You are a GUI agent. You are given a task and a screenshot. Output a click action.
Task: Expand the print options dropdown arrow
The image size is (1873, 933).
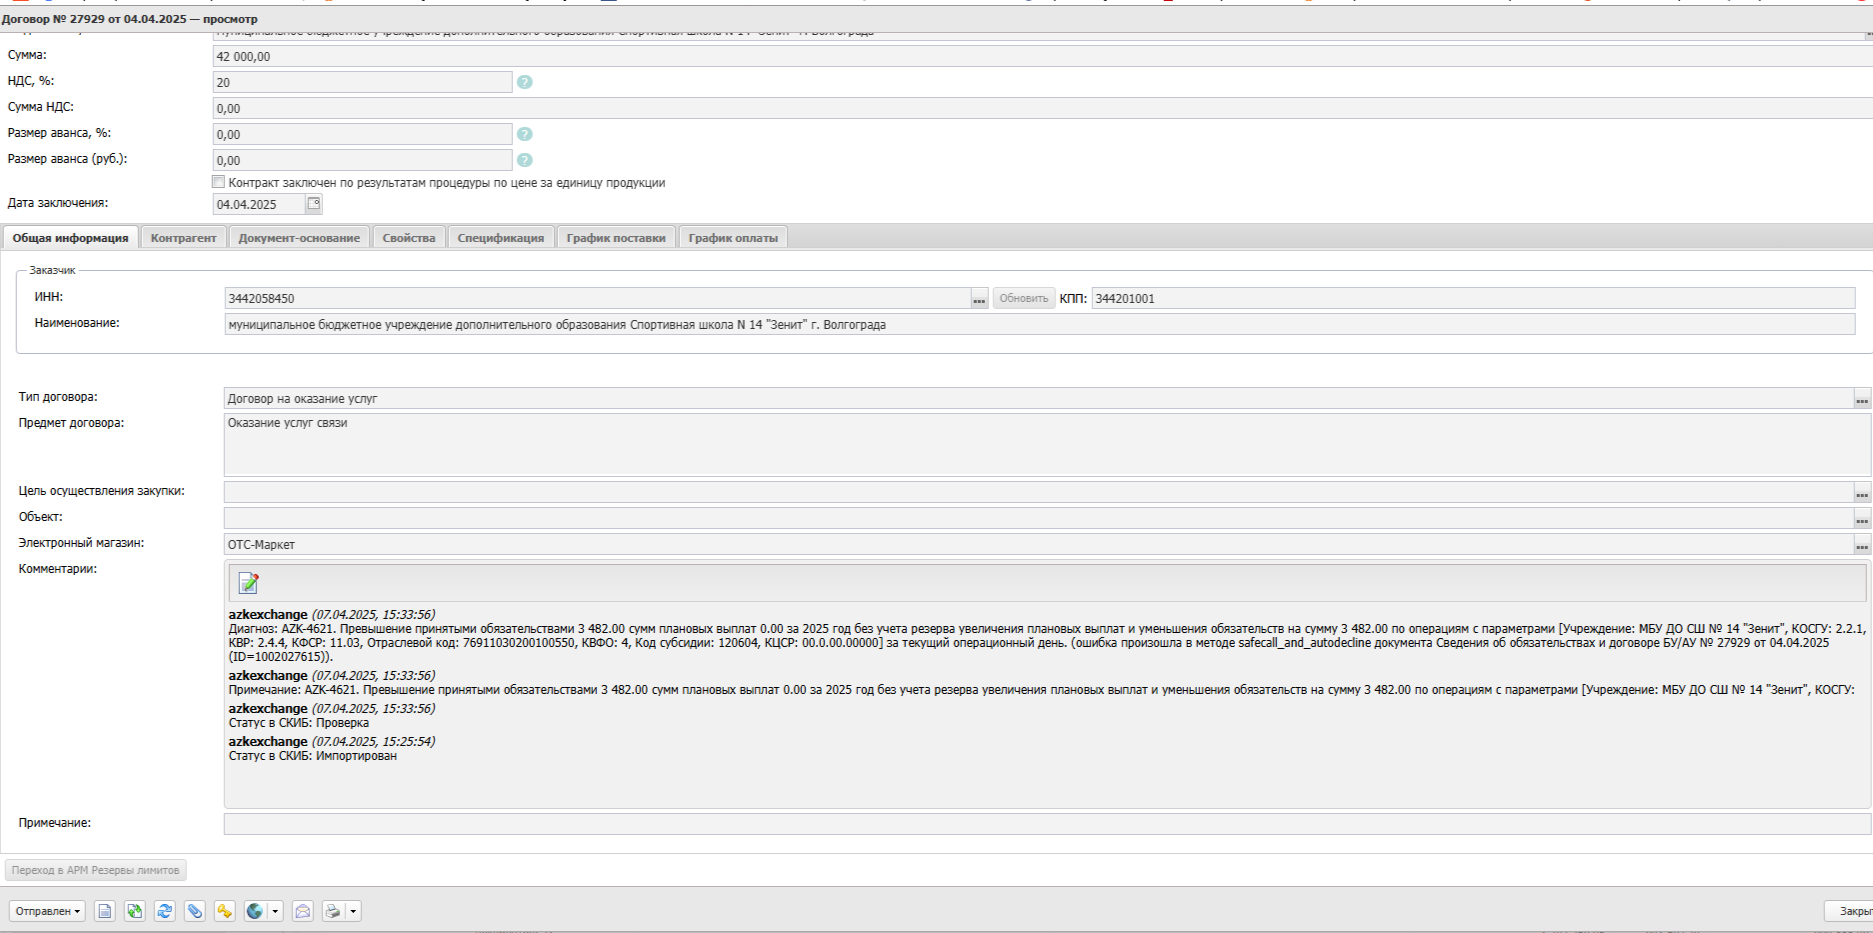pyautogui.click(x=353, y=911)
